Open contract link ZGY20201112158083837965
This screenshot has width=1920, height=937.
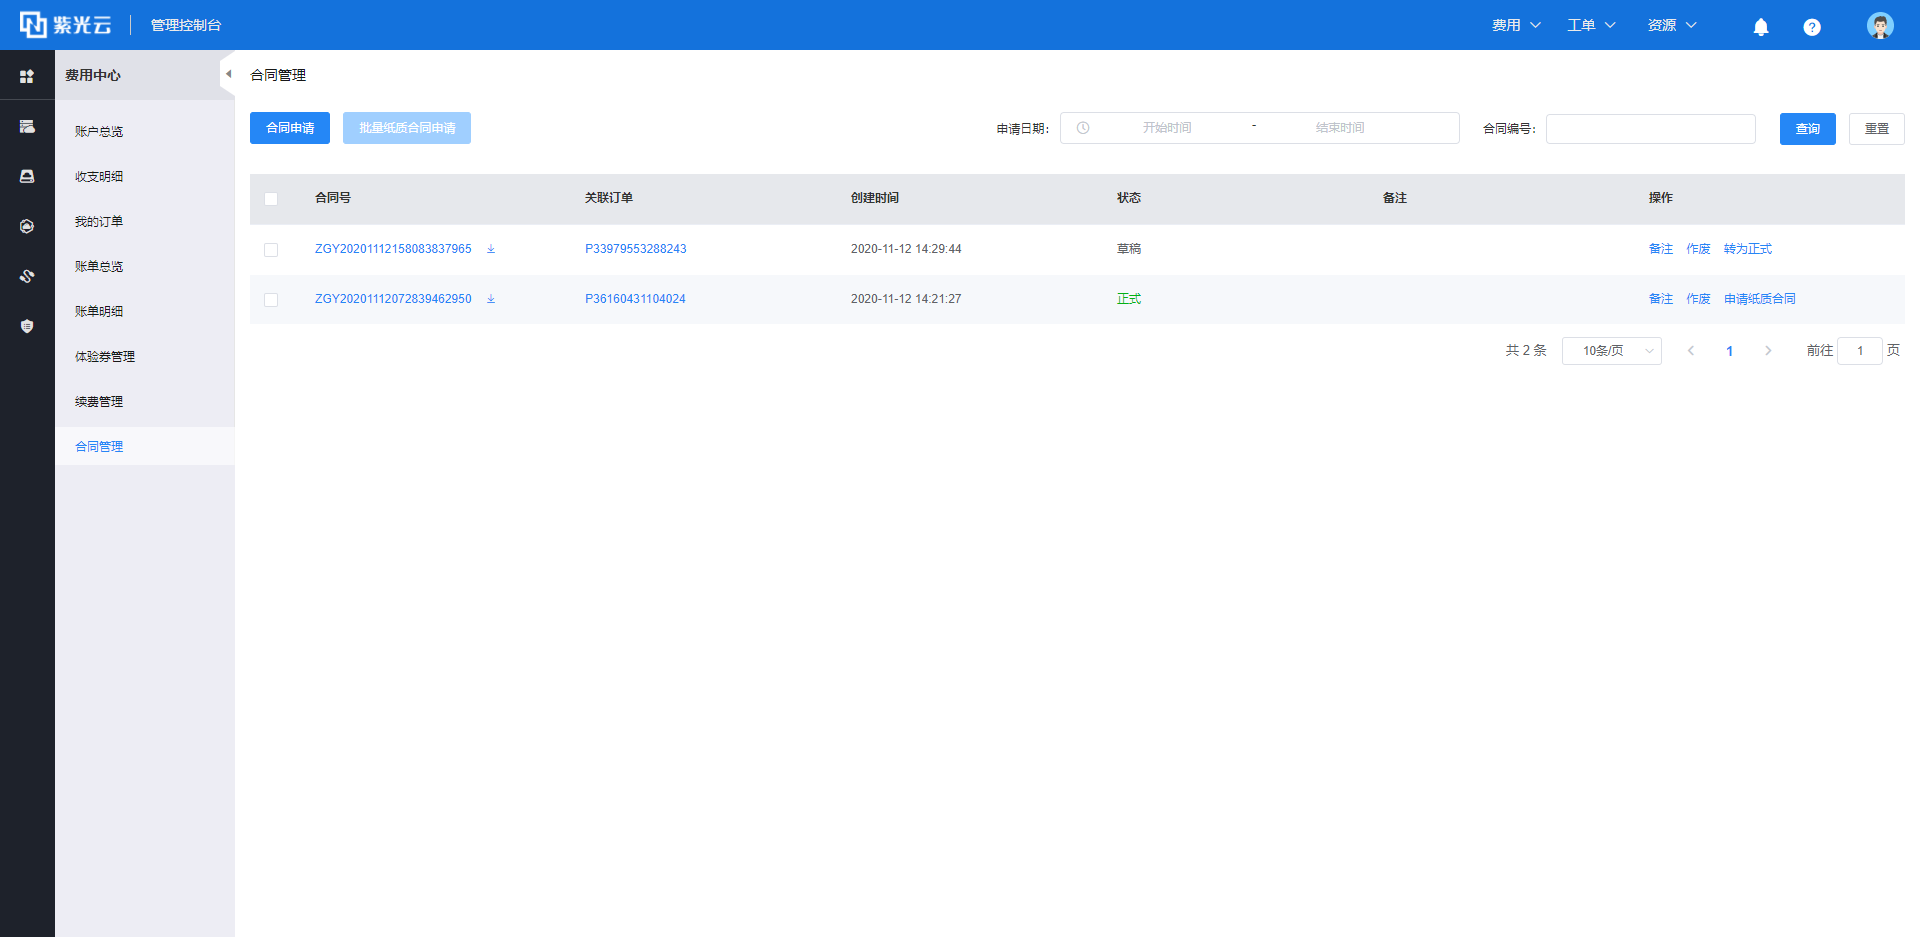[393, 249]
